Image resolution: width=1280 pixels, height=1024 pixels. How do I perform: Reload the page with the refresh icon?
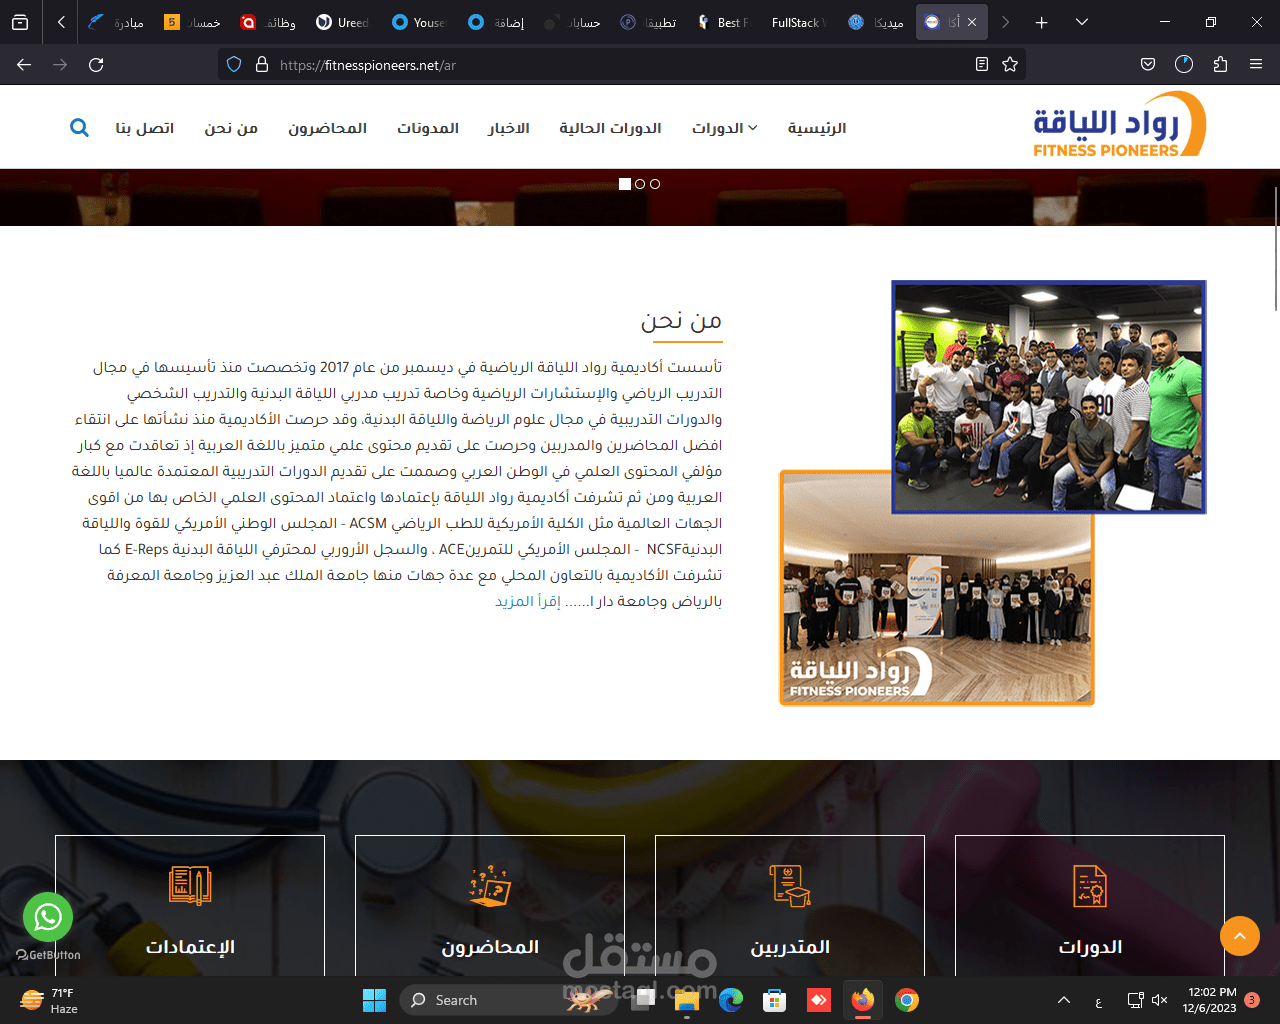pos(96,65)
